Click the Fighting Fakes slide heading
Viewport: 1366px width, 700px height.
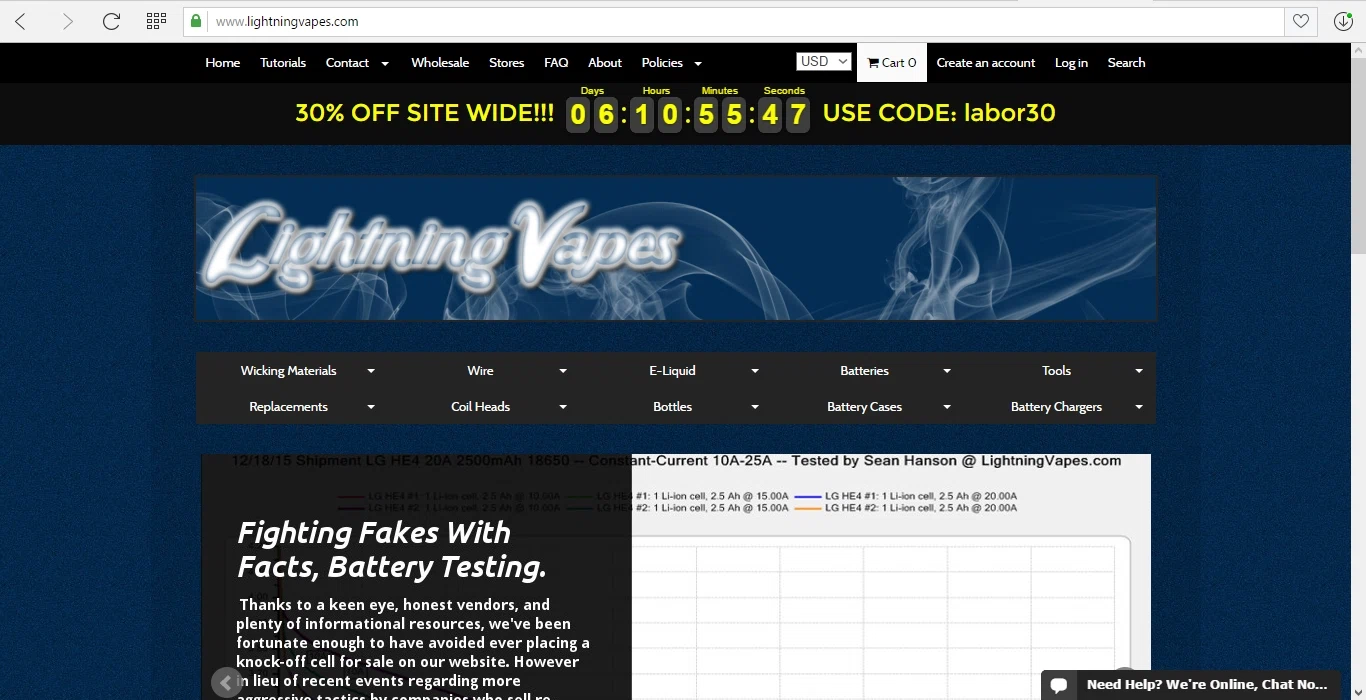[392, 549]
